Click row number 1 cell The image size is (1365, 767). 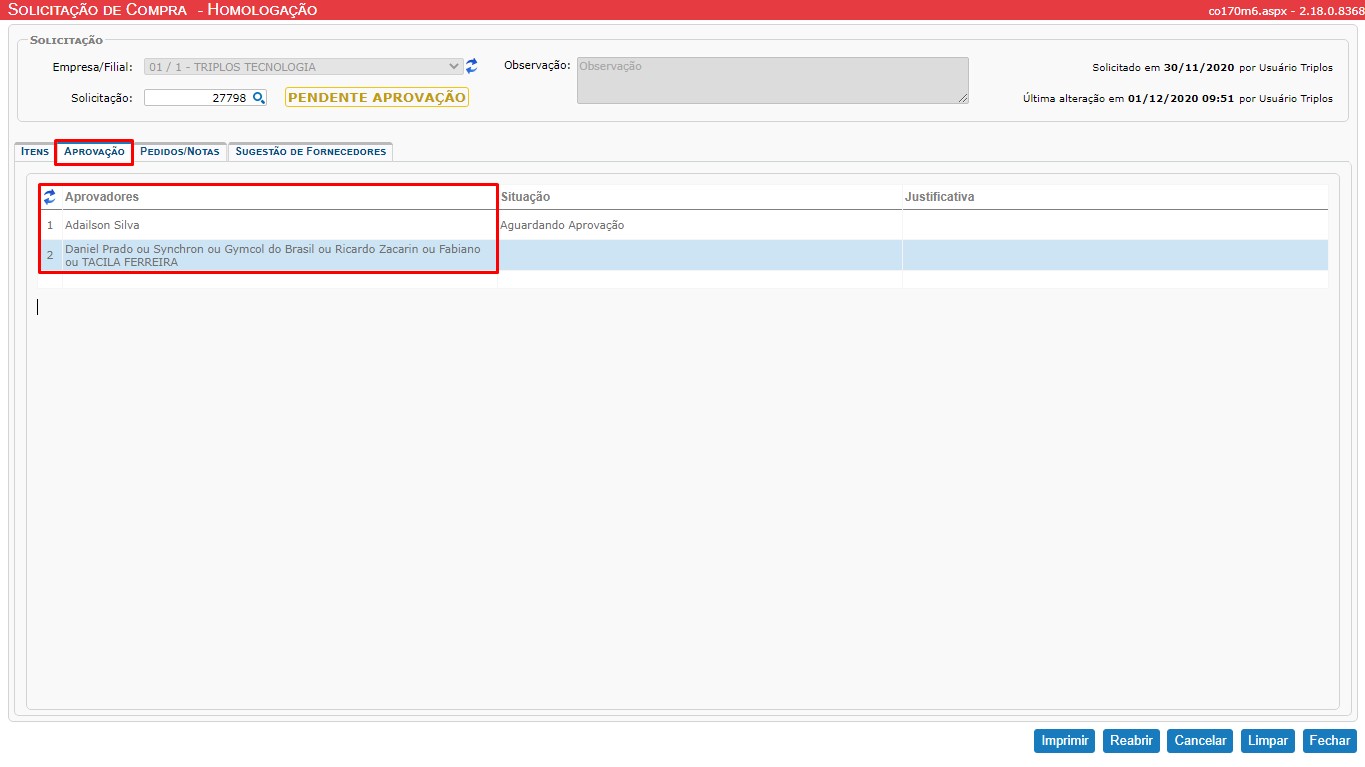pos(50,225)
